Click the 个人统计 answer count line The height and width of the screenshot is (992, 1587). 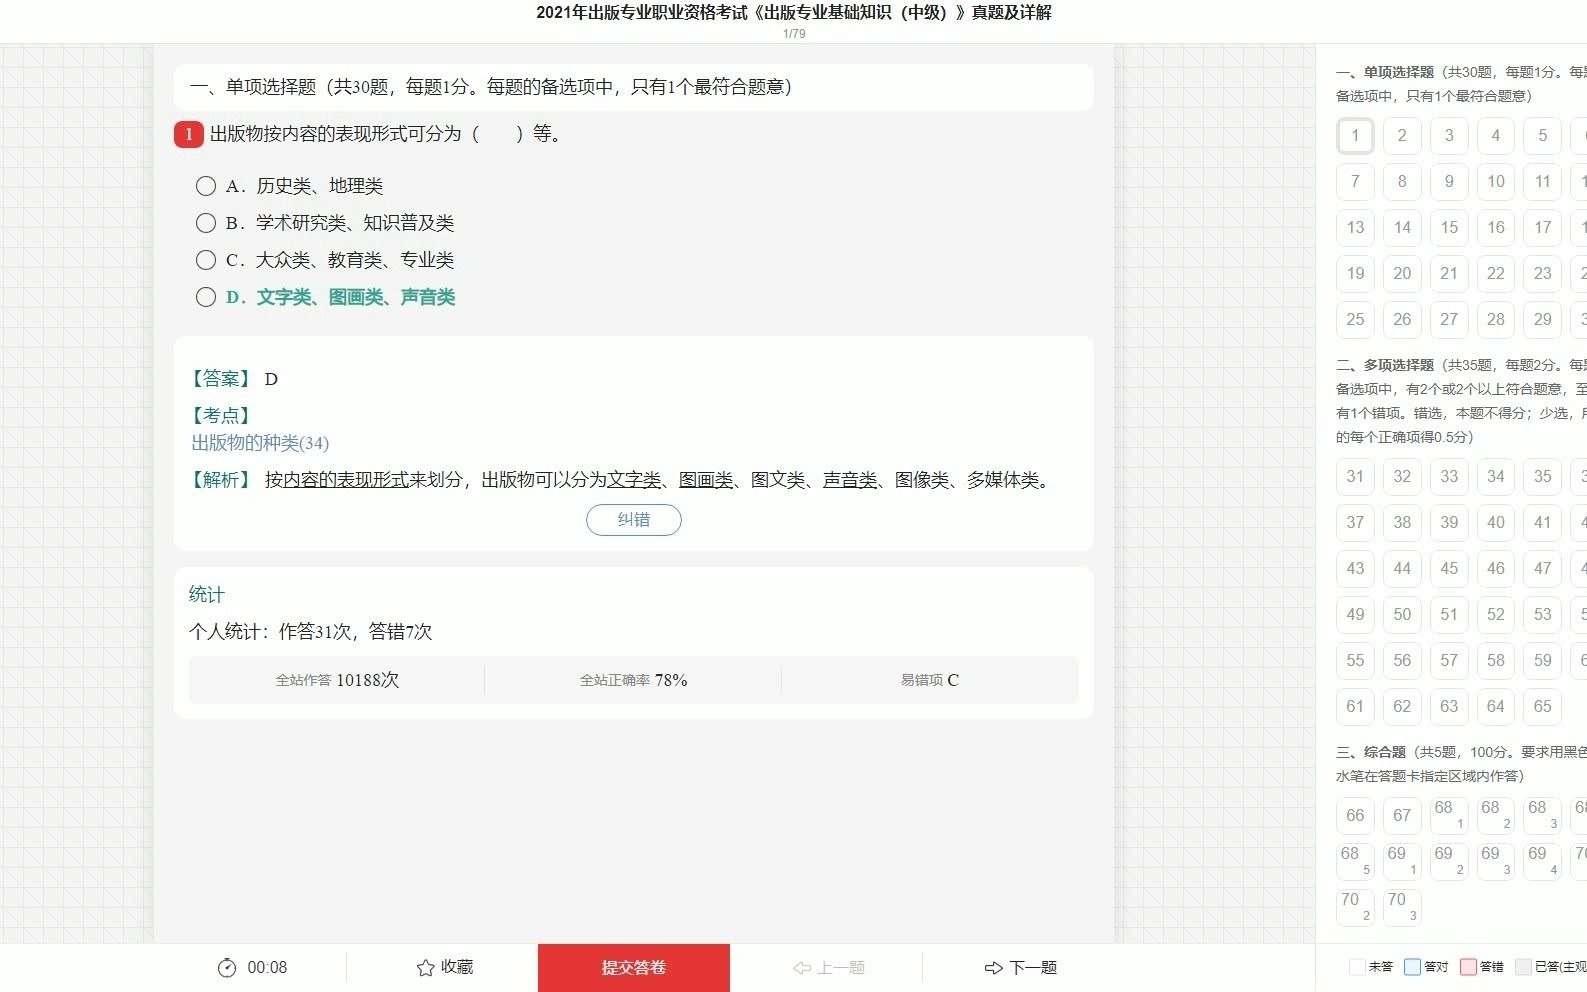(x=311, y=632)
